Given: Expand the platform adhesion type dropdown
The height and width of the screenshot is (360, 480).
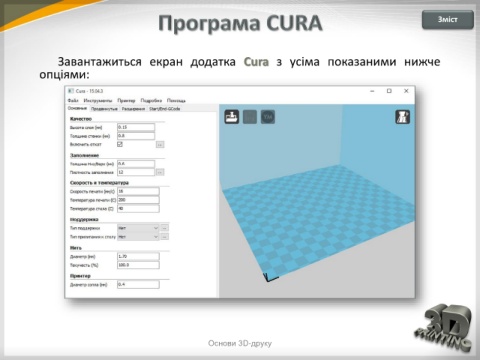Looking at the screenshot, I should click(x=138, y=237).
